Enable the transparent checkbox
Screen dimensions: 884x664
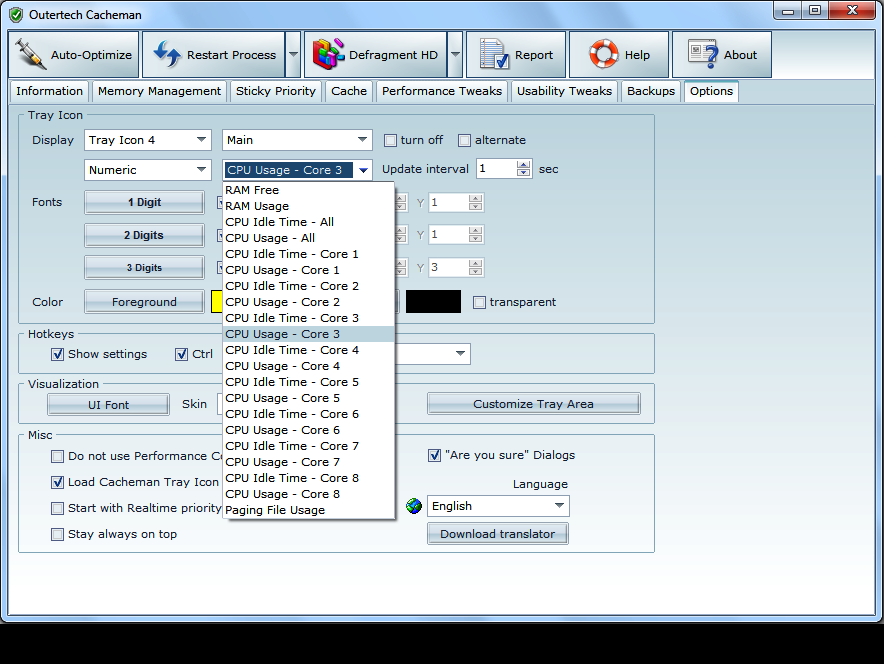[479, 303]
